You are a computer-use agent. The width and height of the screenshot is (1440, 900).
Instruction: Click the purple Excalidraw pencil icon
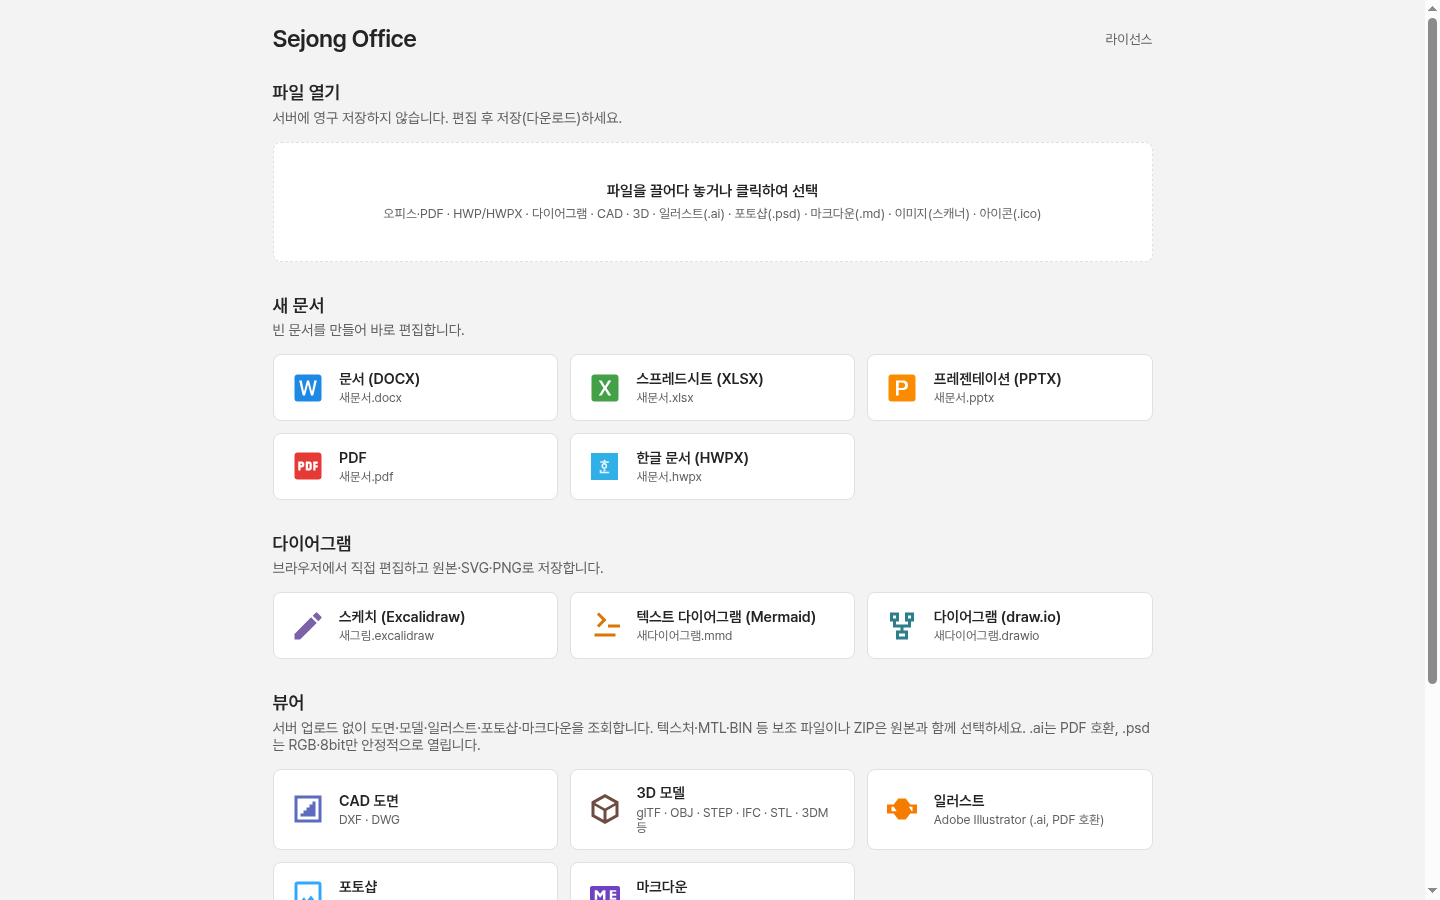pos(308,625)
